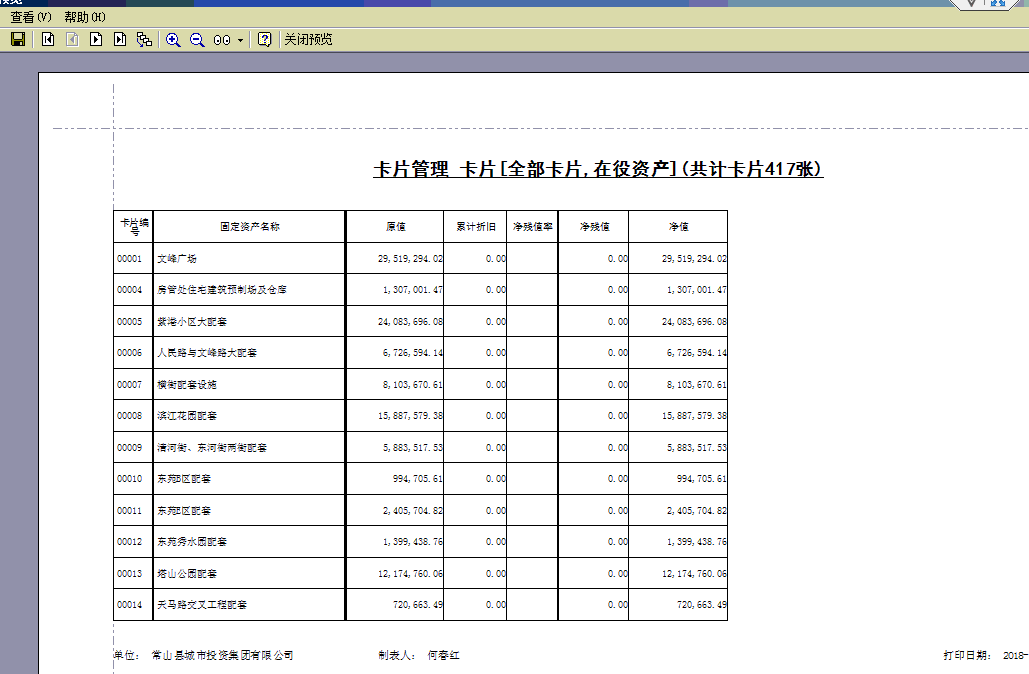
Task: Click net value 12,174,760.06 in 净值 column
Action: [694, 574]
